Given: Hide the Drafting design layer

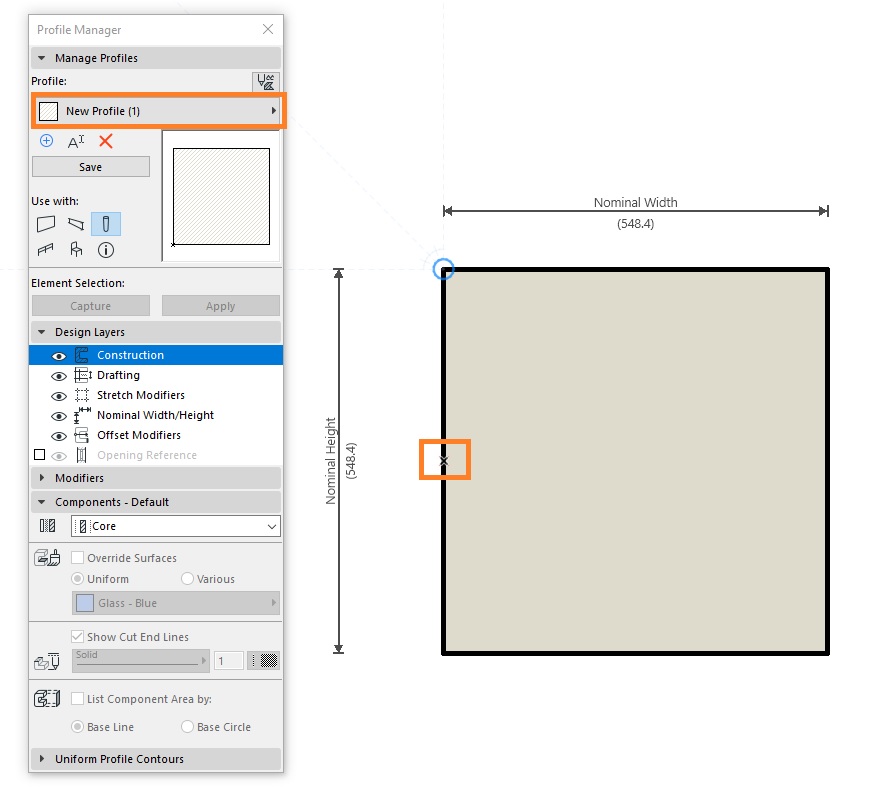Looking at the screenshot, I should point(59,376).
